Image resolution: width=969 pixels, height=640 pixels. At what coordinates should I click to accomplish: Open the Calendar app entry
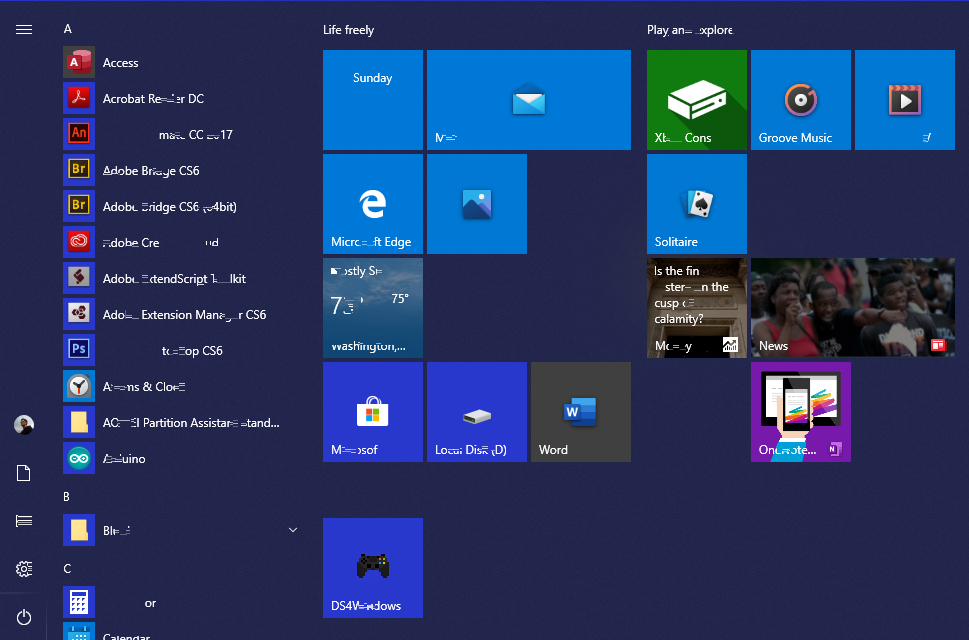(180, 631)
